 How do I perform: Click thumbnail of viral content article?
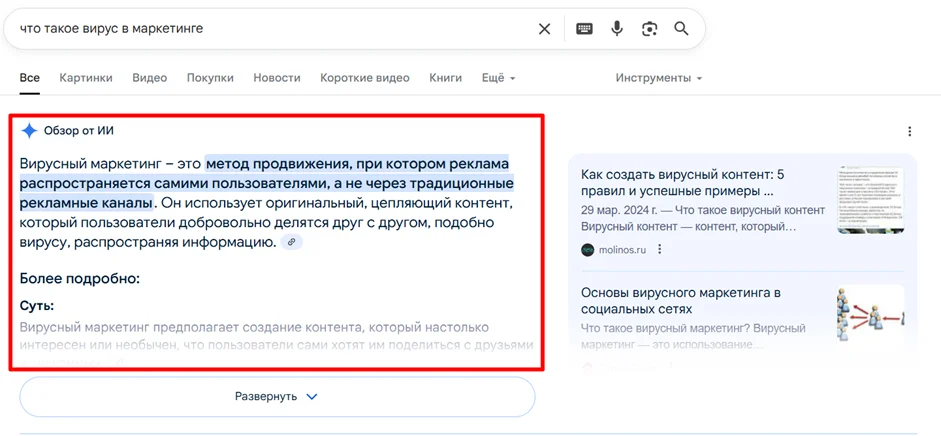tap(870, 201)
